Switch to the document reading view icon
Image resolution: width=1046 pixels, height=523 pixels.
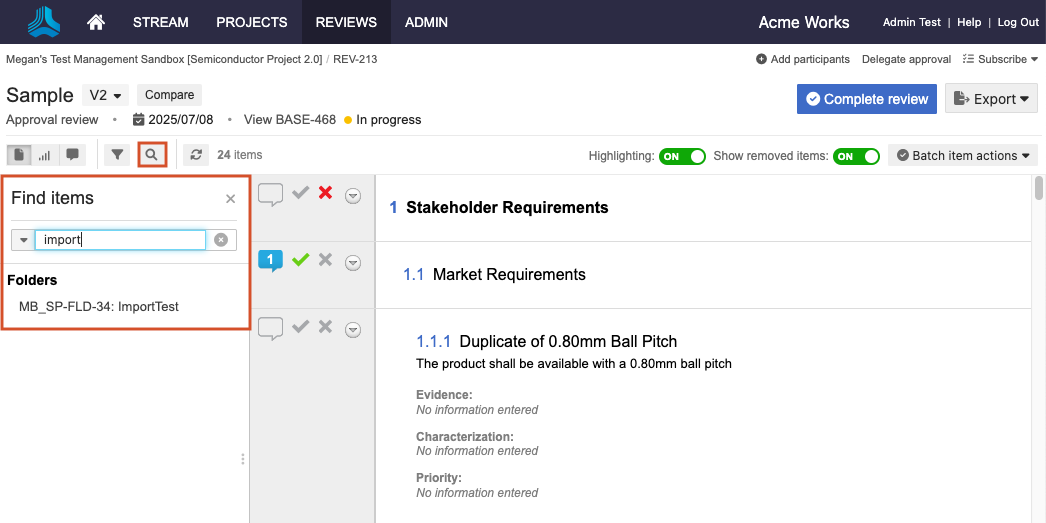[19, 155]
